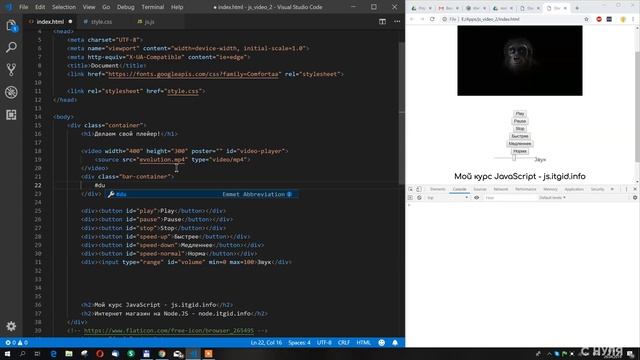This screenshot has height=360, width=640.
Task: Open the File menu in VS Code
Action: (x=24, y=7)
